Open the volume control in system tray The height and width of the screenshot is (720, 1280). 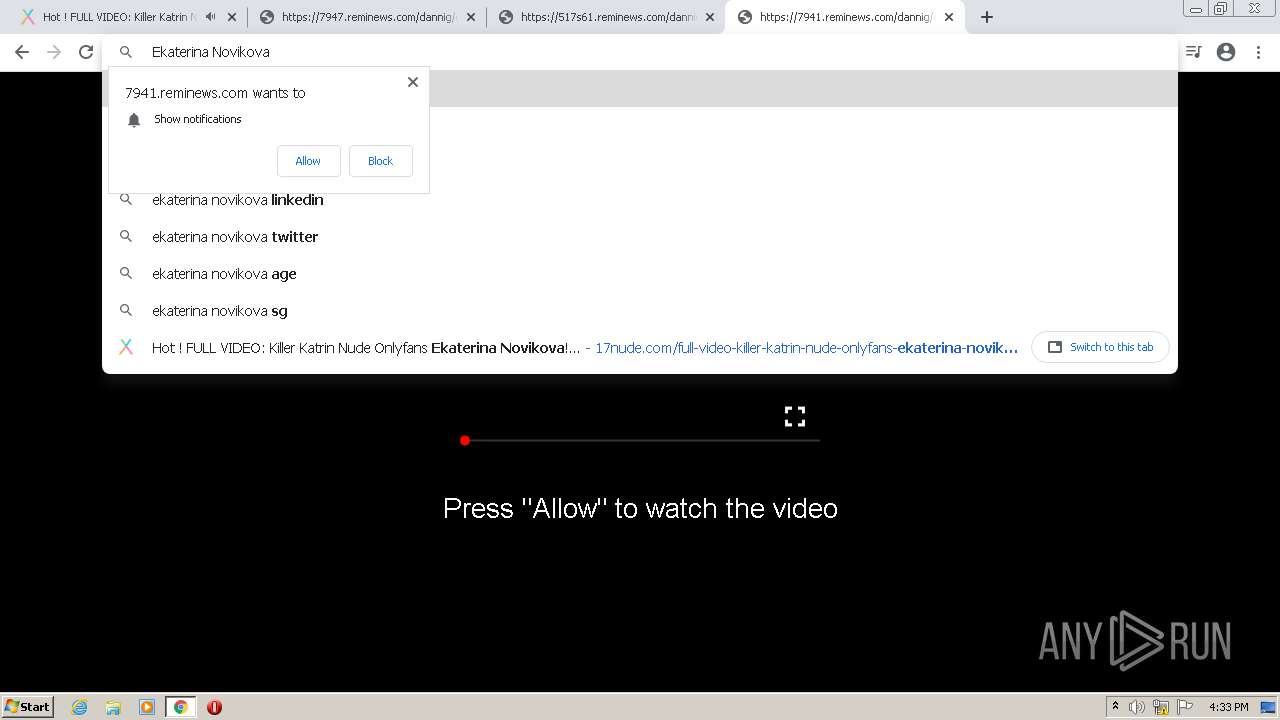pyautogui.click(x=1137, y=707)
